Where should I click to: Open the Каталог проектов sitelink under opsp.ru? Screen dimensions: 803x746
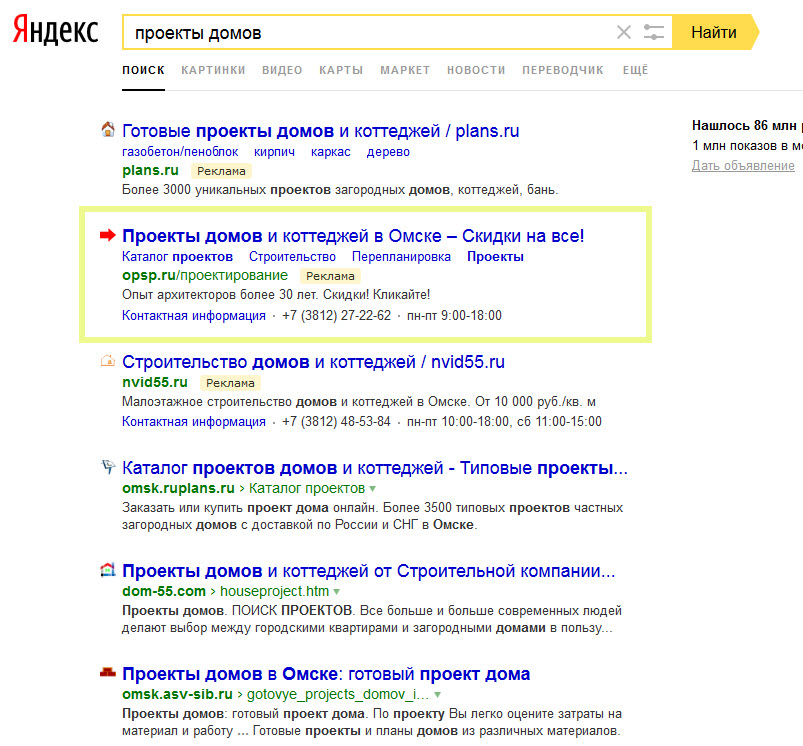[x=177, y=257]
